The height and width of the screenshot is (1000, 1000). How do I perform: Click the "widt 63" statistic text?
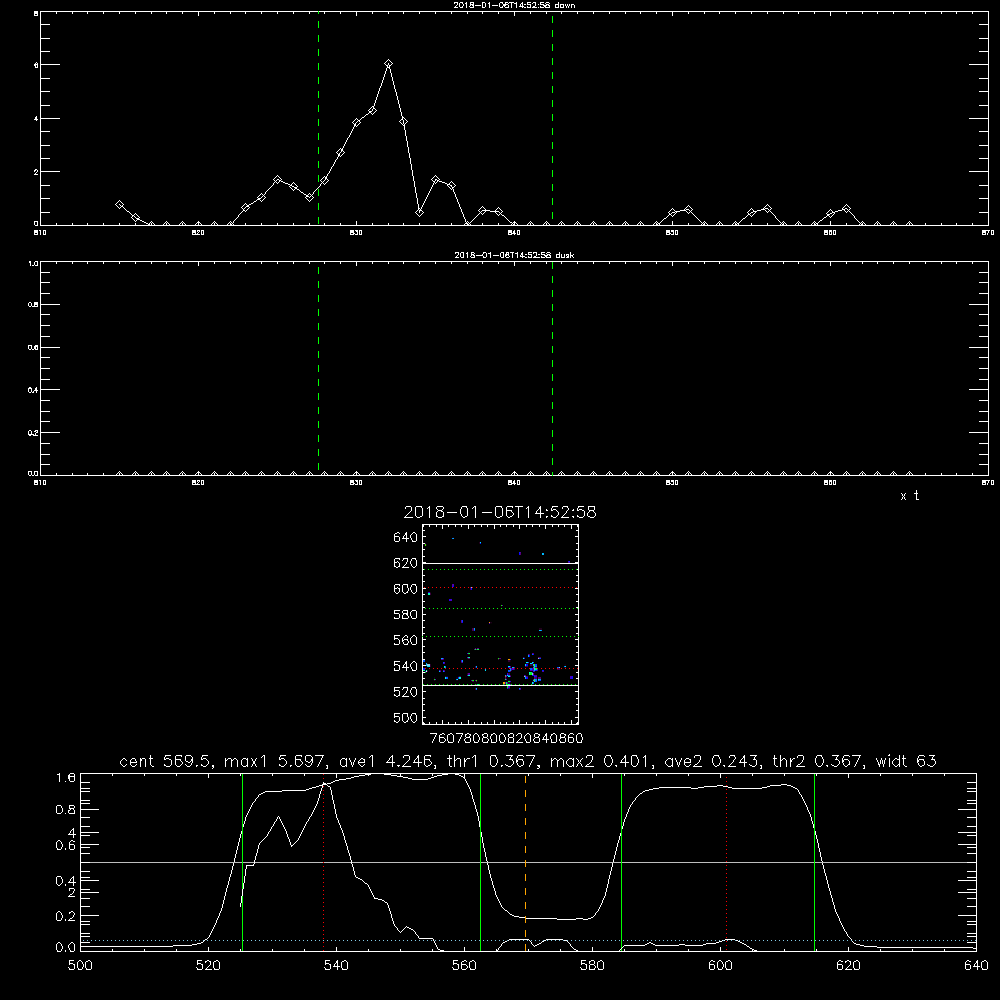(x=906, y=761)
